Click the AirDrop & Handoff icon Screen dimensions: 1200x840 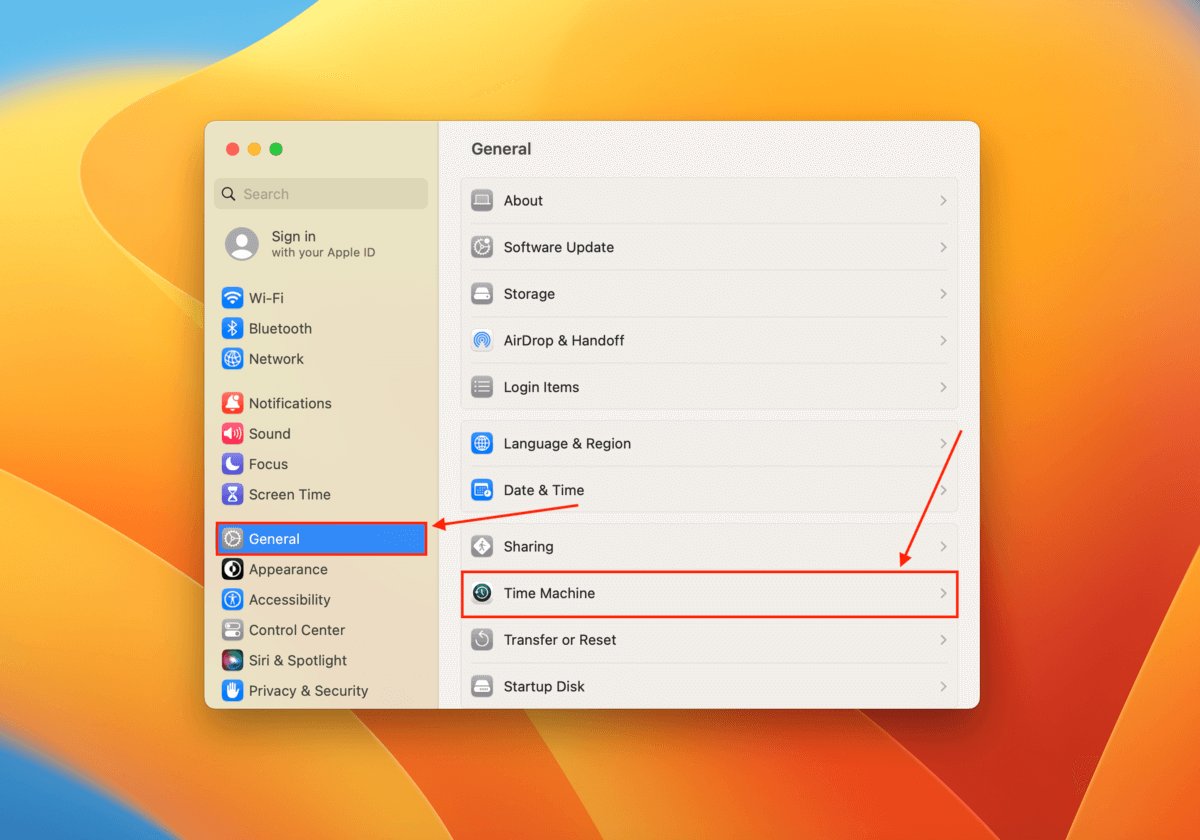(482, 340)
